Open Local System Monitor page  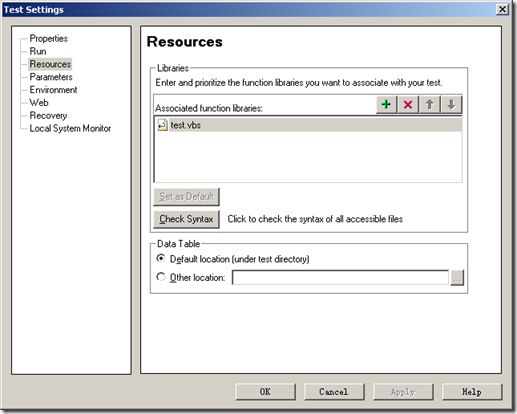70,128
